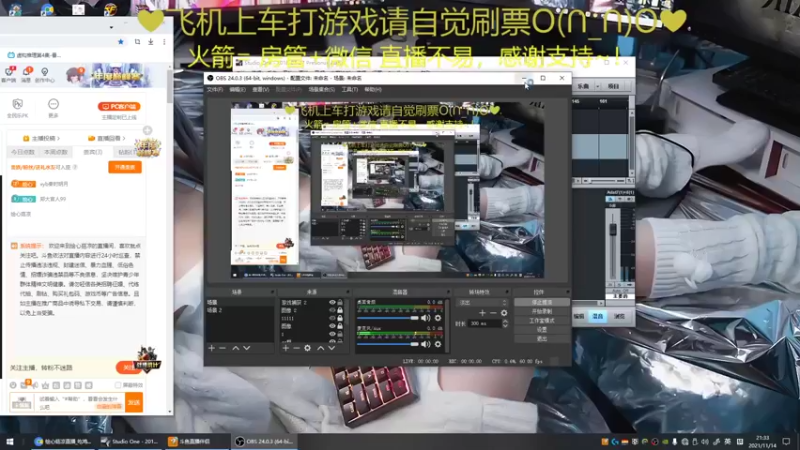Click the clock icon in chat toolbar
Screen dimensions: 800x450
tap(13, 385)
